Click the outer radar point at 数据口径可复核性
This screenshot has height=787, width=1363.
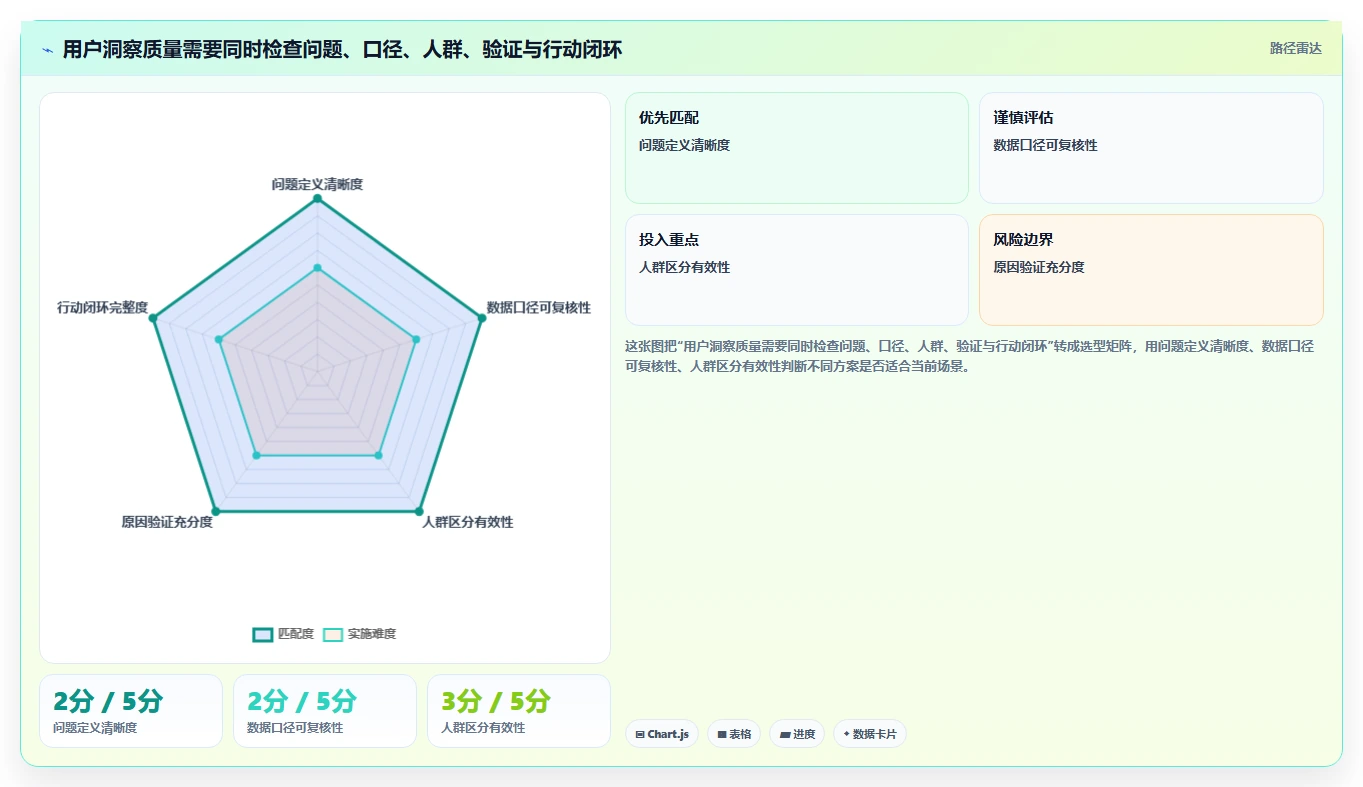click(x=481, y=318)
